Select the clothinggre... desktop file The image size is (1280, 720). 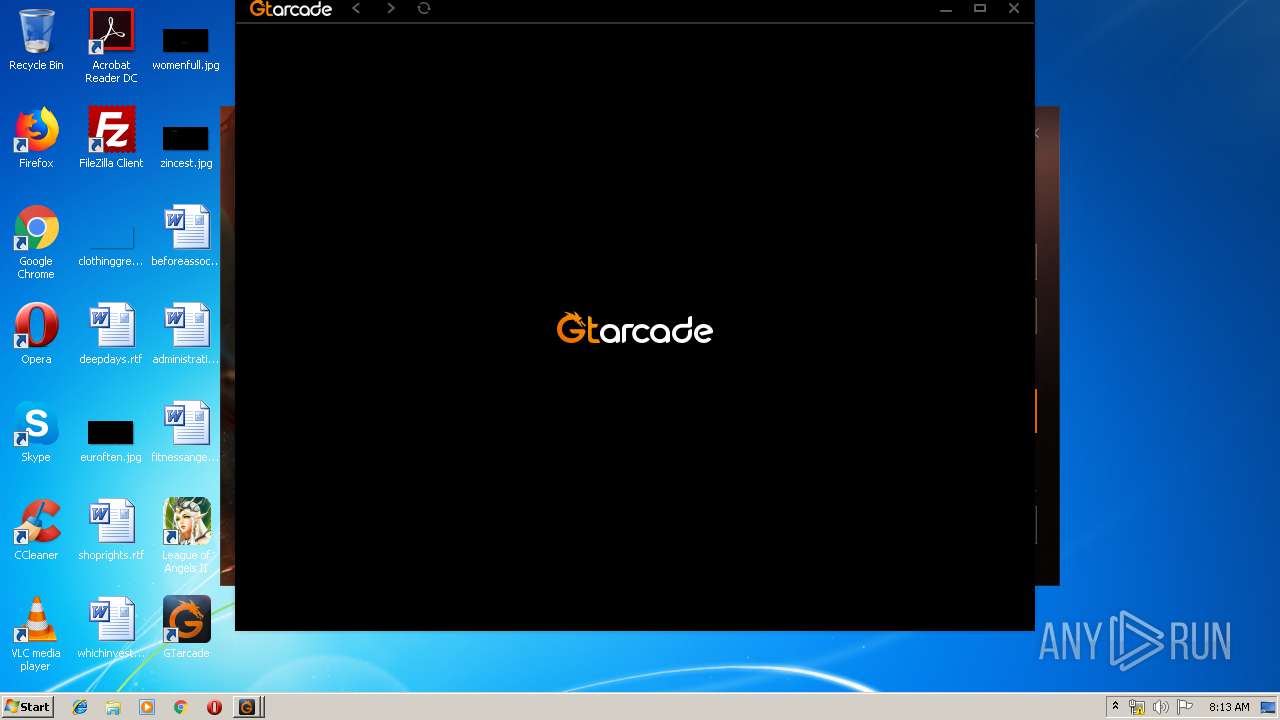pyautogui.click(x=111, y=246)
